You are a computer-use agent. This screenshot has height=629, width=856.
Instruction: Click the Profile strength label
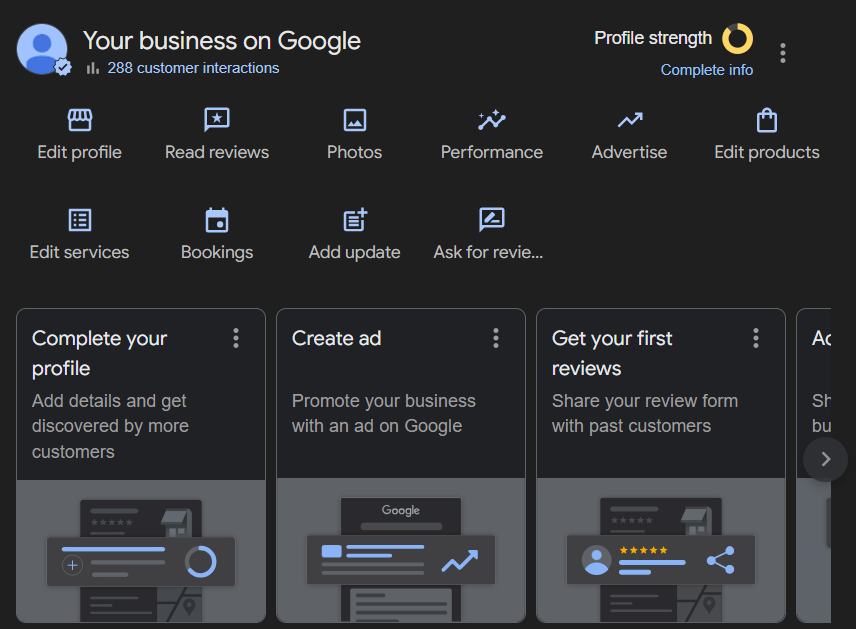653,38
